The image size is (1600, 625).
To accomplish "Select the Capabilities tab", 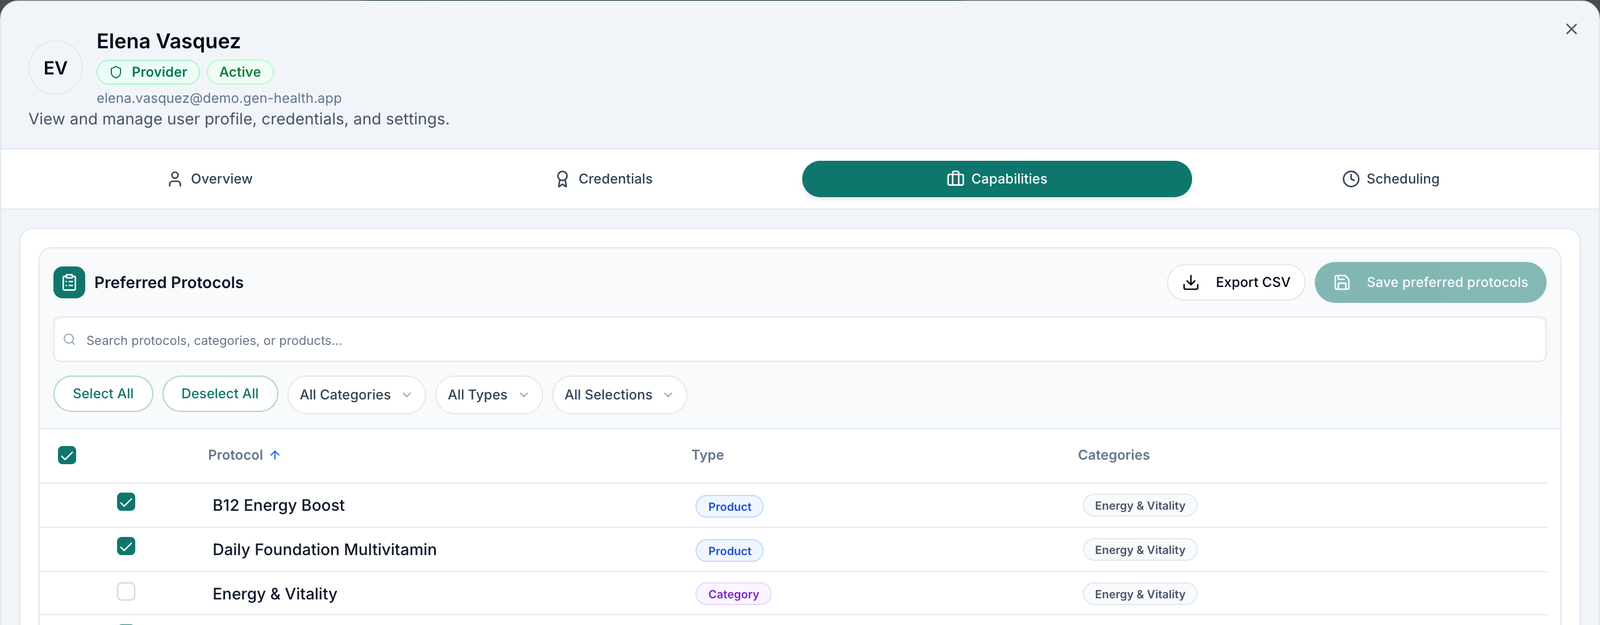I will [997, 179].
